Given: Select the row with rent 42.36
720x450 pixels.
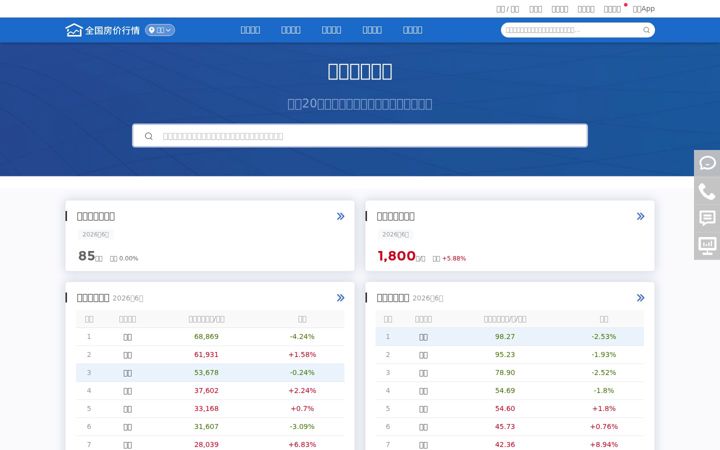Looking at the screenshot, I should click(510, 444).
